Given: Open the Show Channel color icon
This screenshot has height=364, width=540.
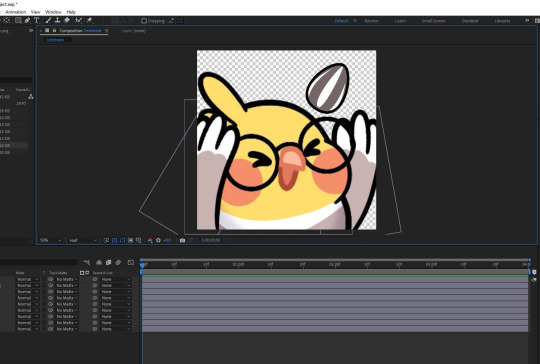Looking at the screenshot, I should pos(150,240).
